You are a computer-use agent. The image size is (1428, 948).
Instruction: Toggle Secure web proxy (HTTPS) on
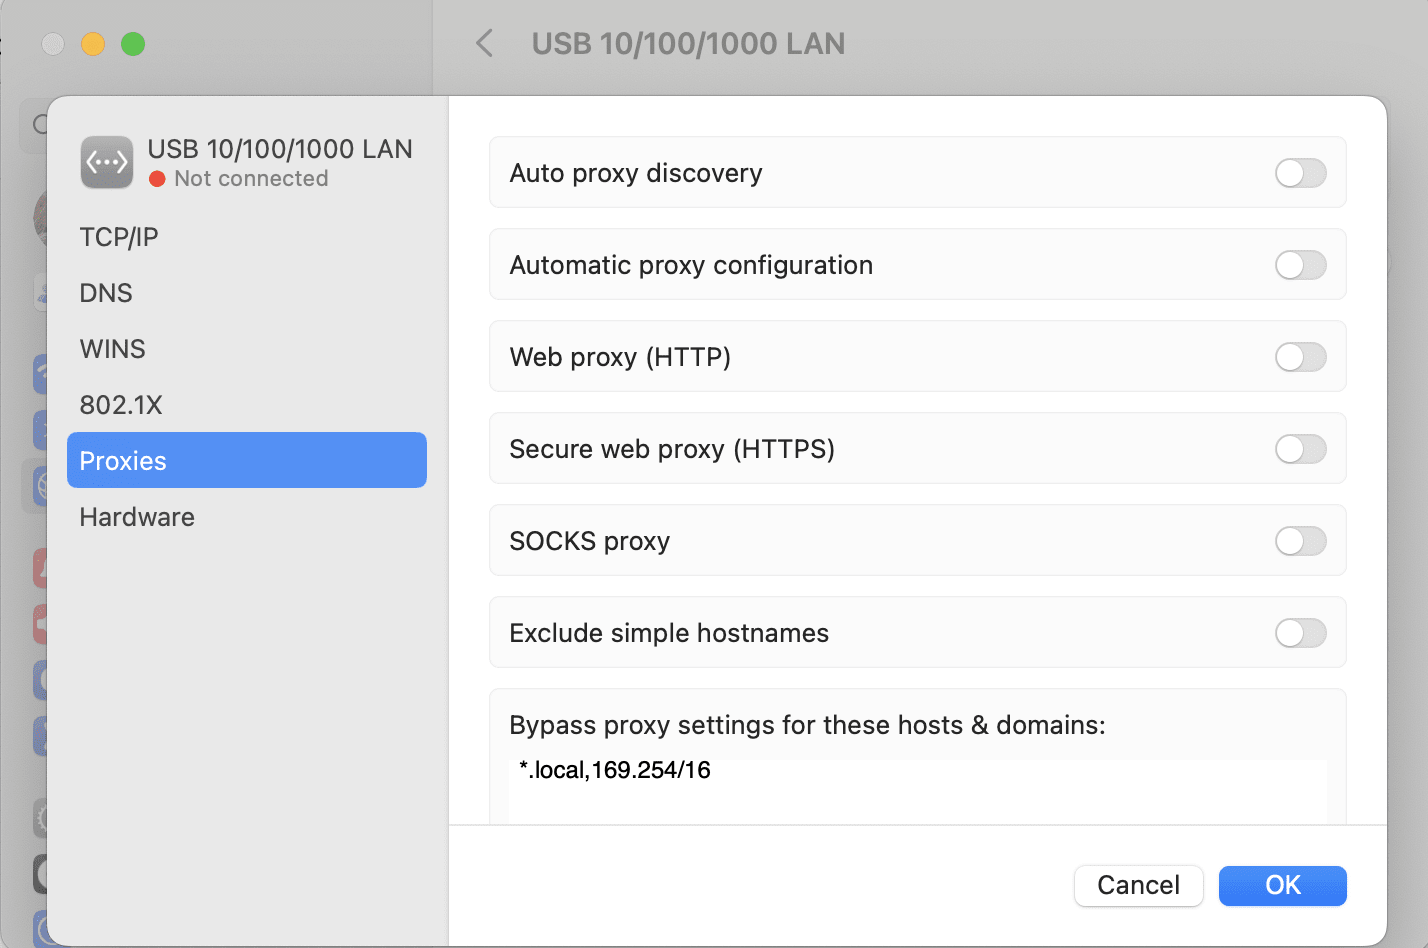(x=1300, y=448)
